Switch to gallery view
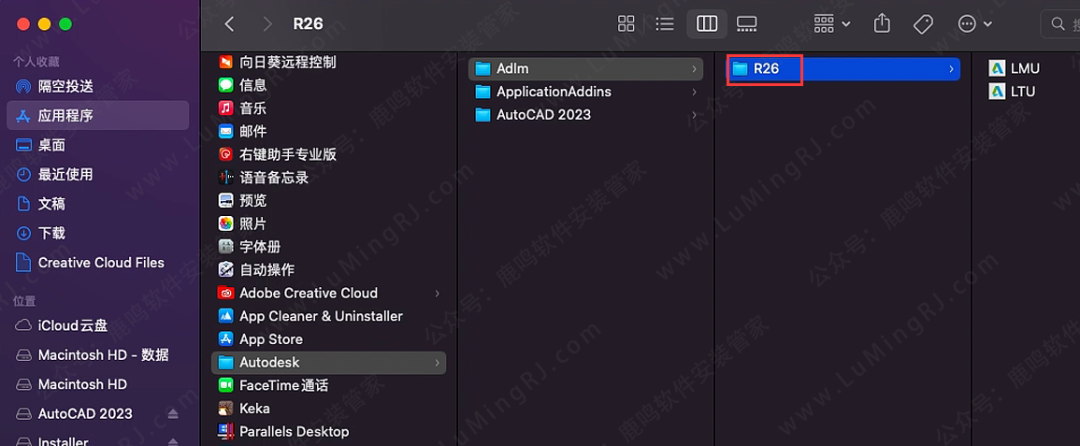This screenshot has height=446, width=1080. 746,23
